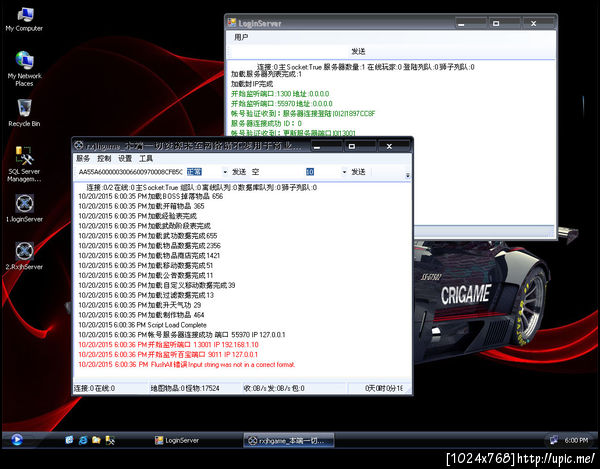Open the 用户 menu in LoginServer
This screenshot has width=600, height=469.
click(241, 37)
